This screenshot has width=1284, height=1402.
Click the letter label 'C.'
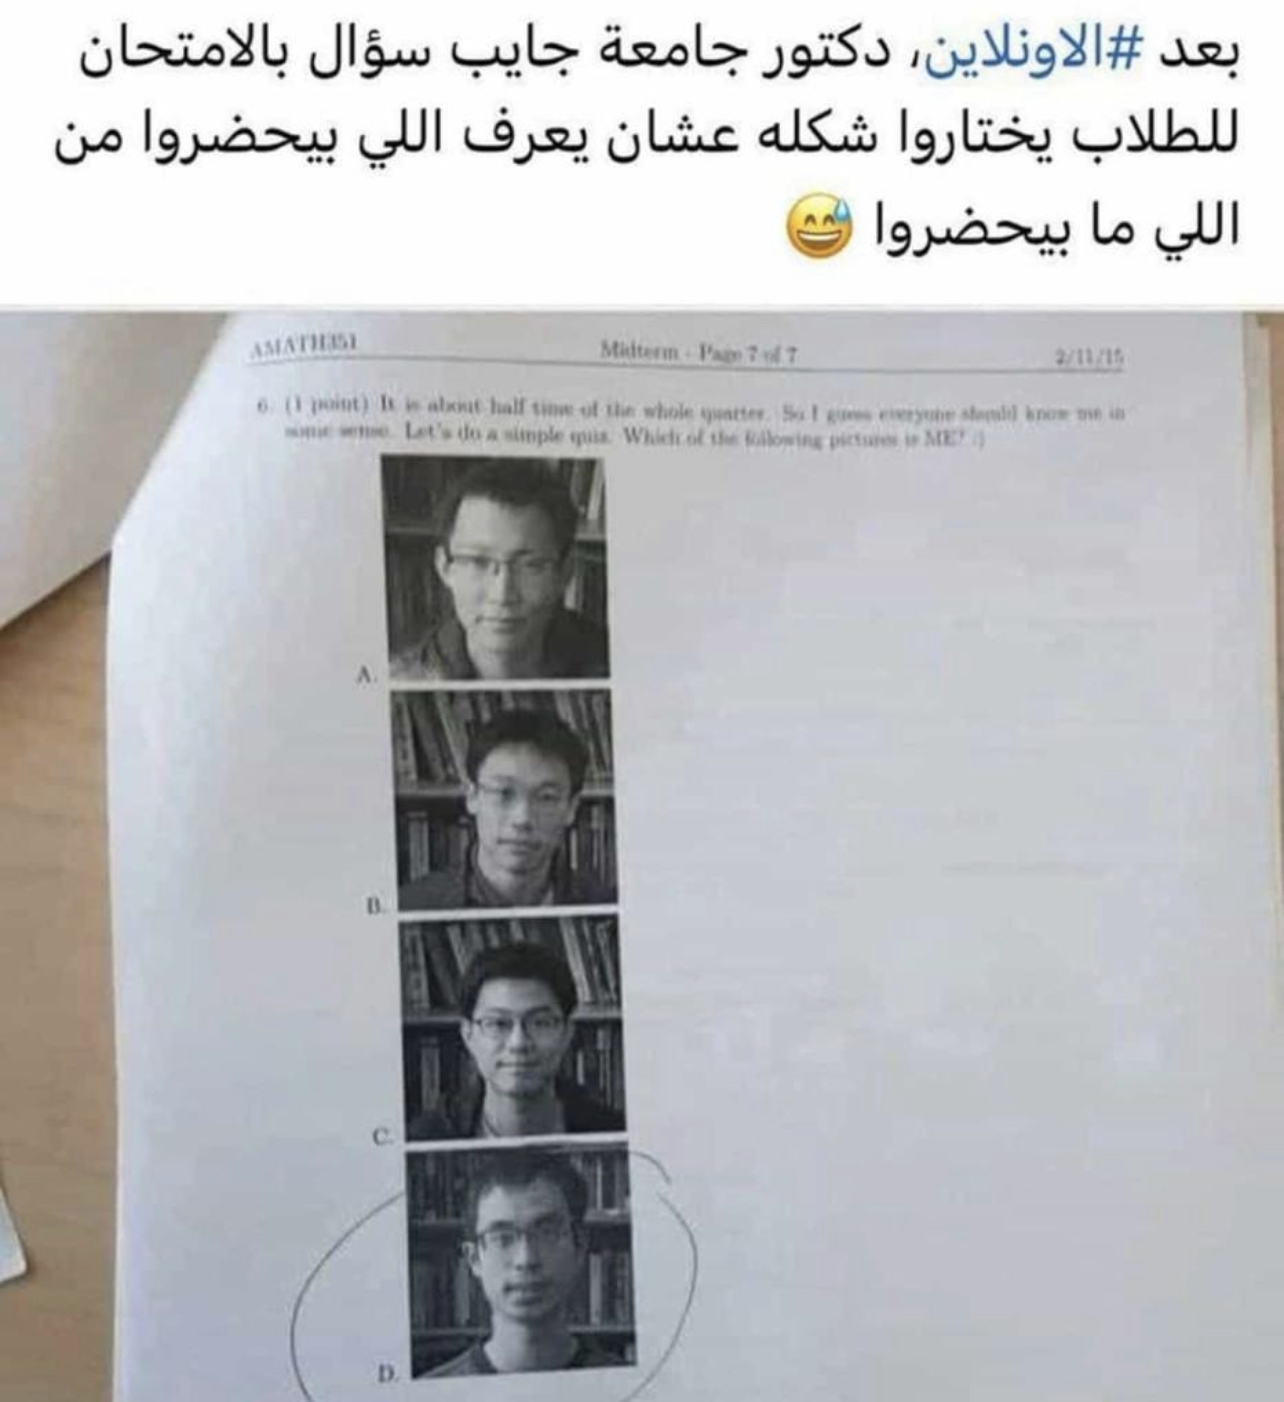point(381,1137)
